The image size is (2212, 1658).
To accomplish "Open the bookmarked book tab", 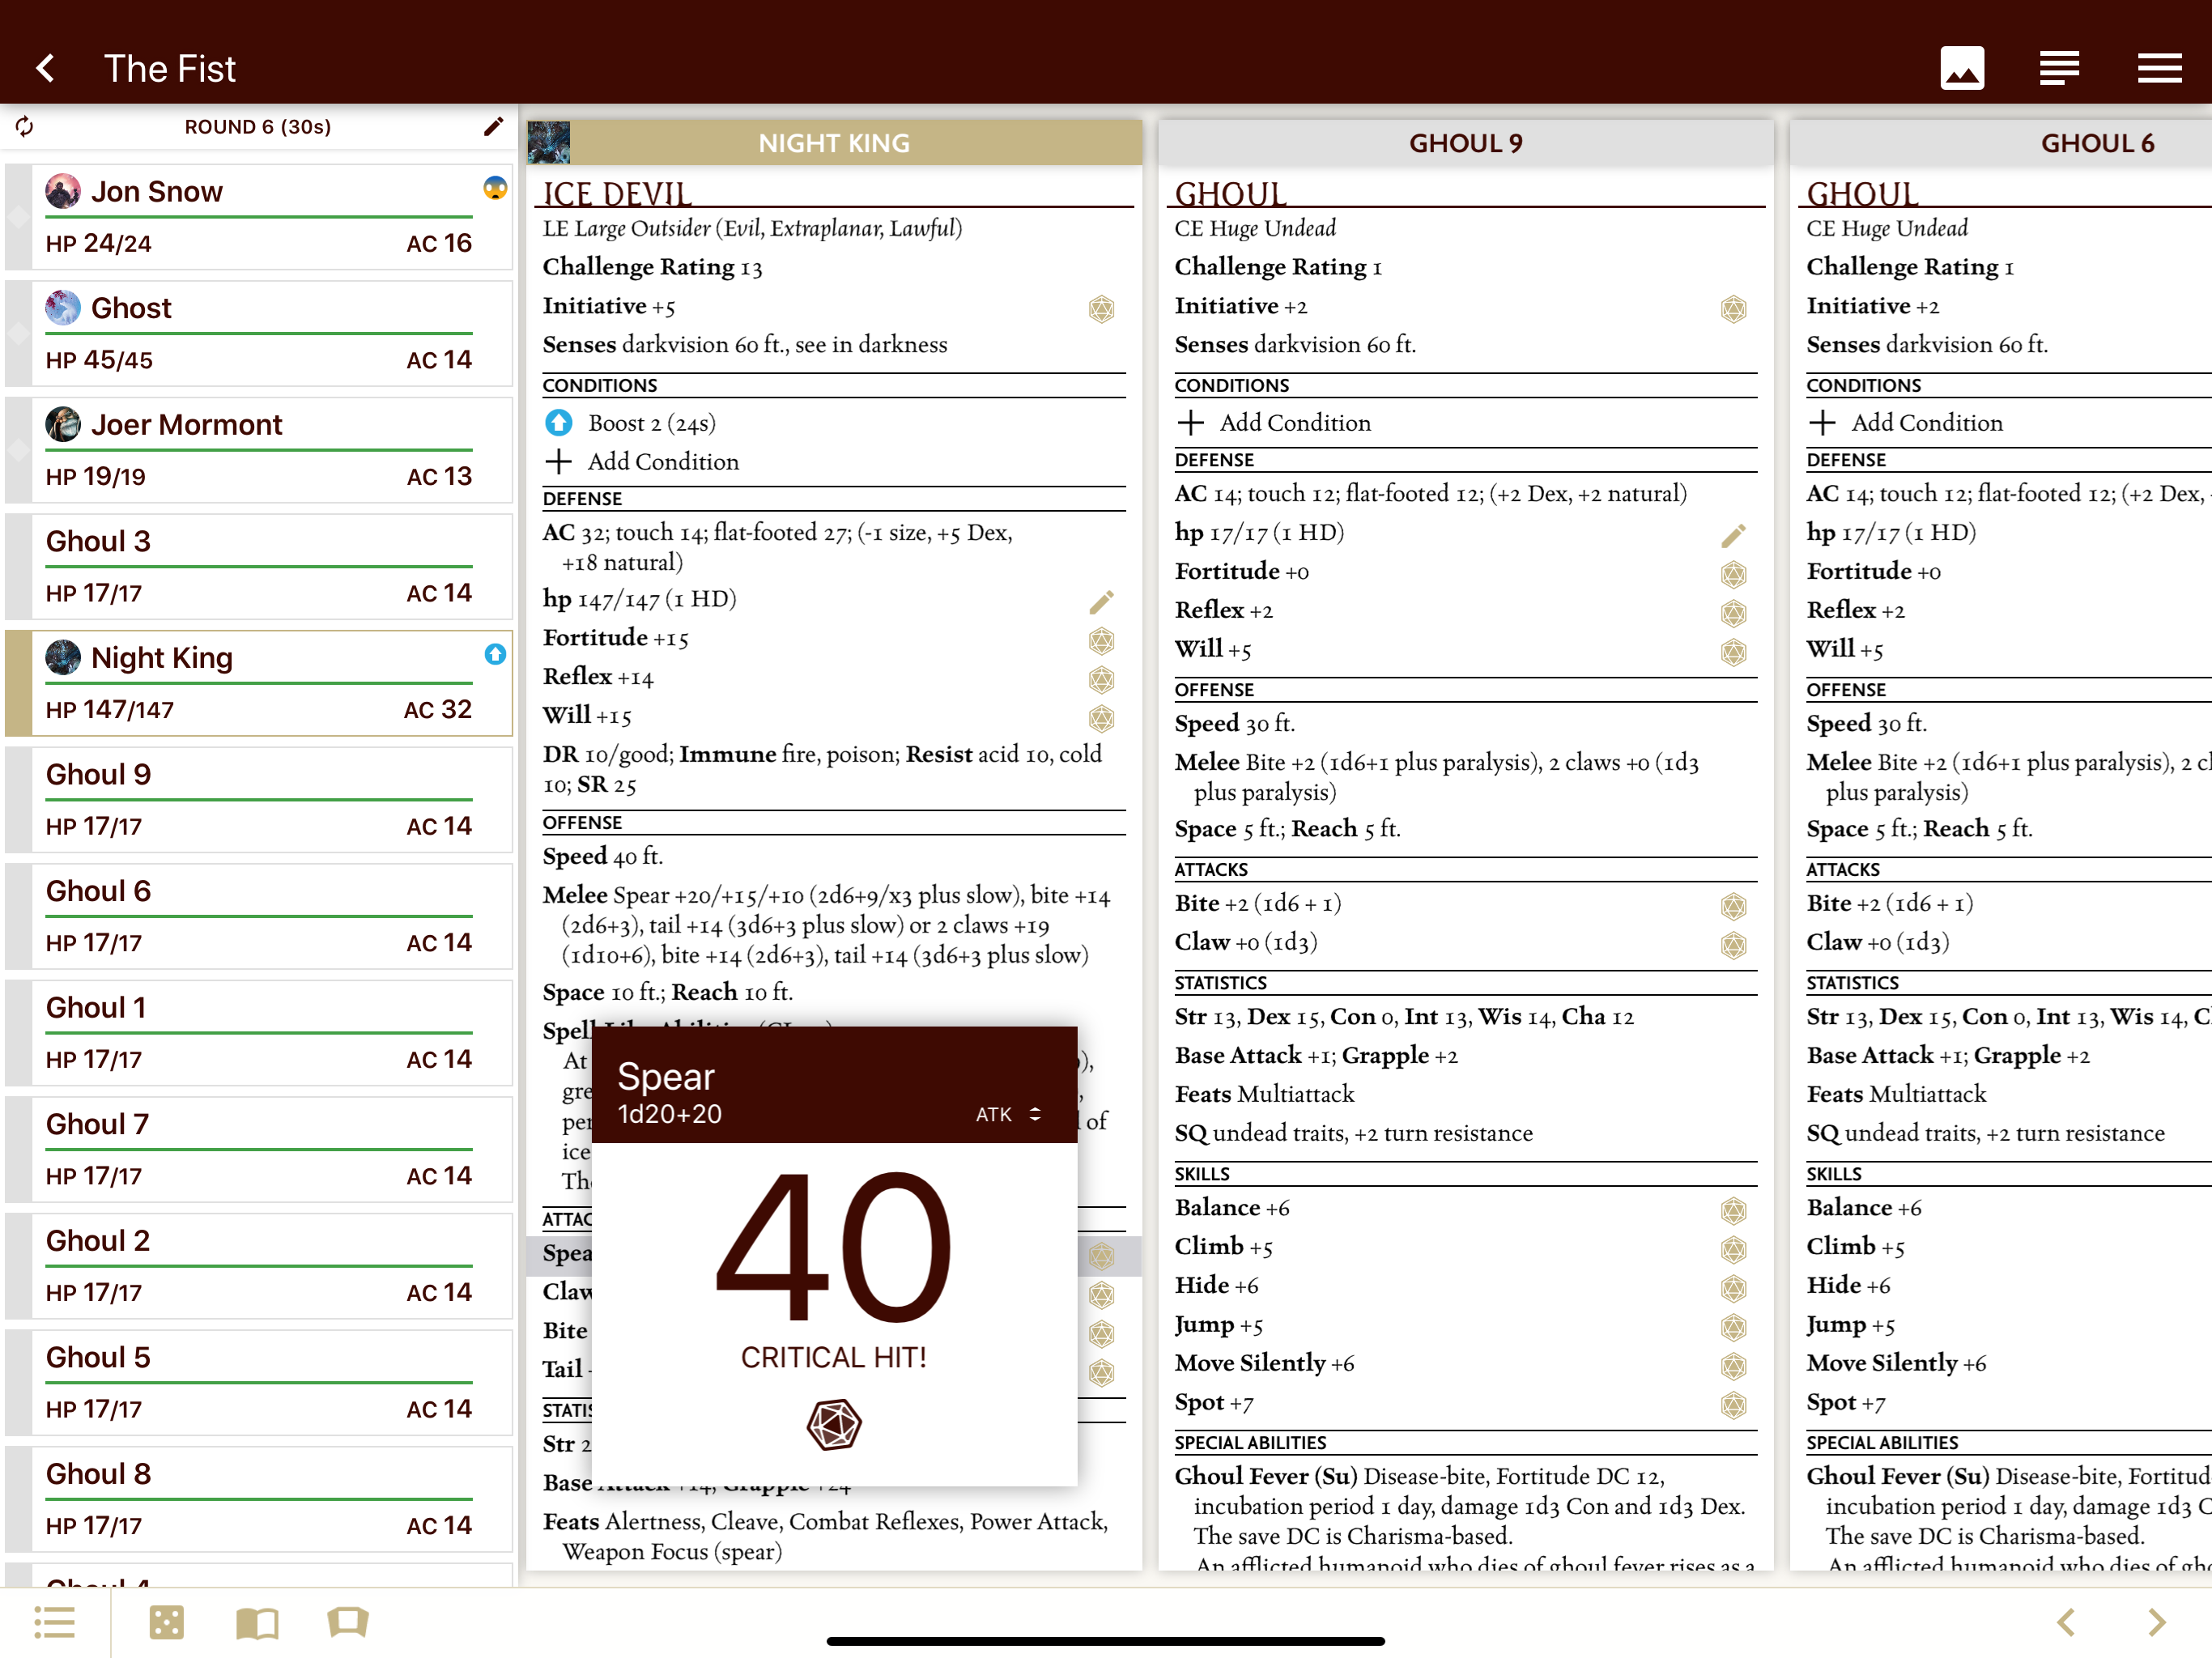I will pyautogui.click(x=348, y=1622).
